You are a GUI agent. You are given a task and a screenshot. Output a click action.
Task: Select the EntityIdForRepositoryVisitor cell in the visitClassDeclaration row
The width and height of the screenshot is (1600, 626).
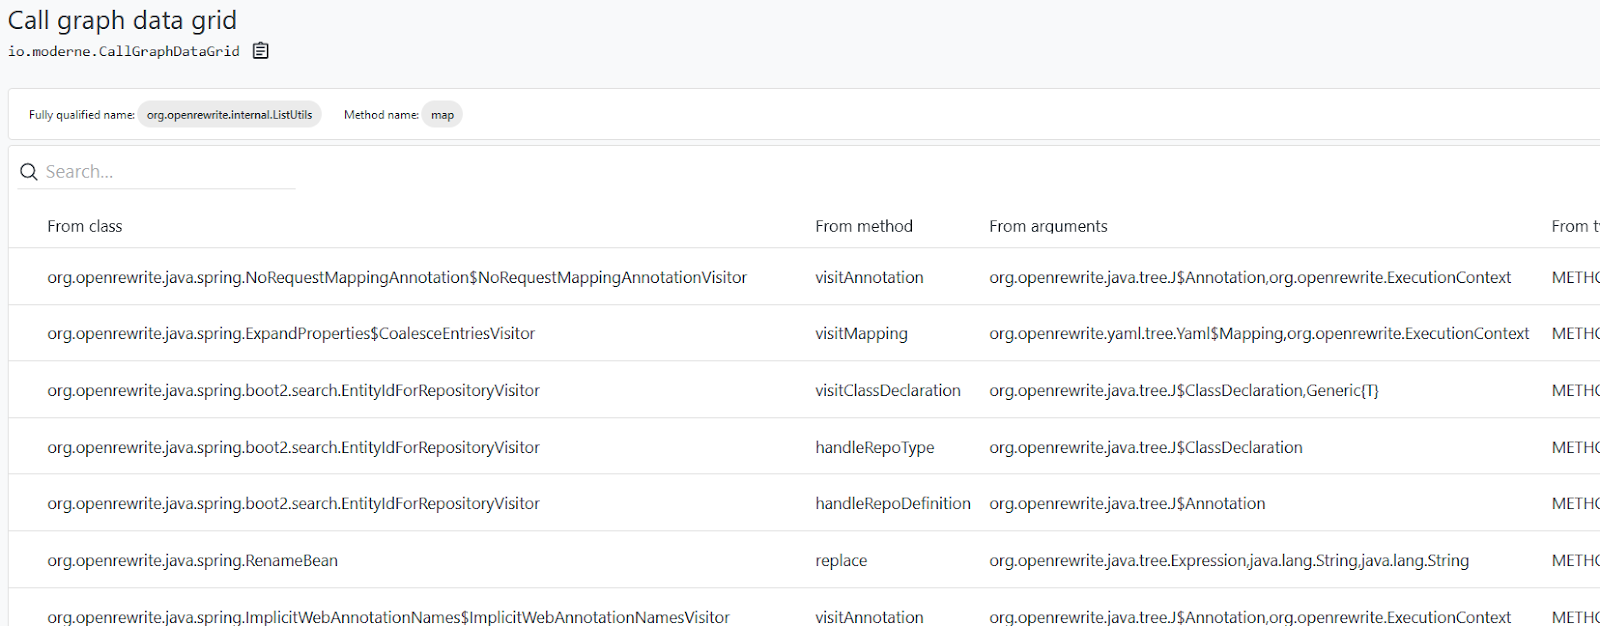[293, 390]
